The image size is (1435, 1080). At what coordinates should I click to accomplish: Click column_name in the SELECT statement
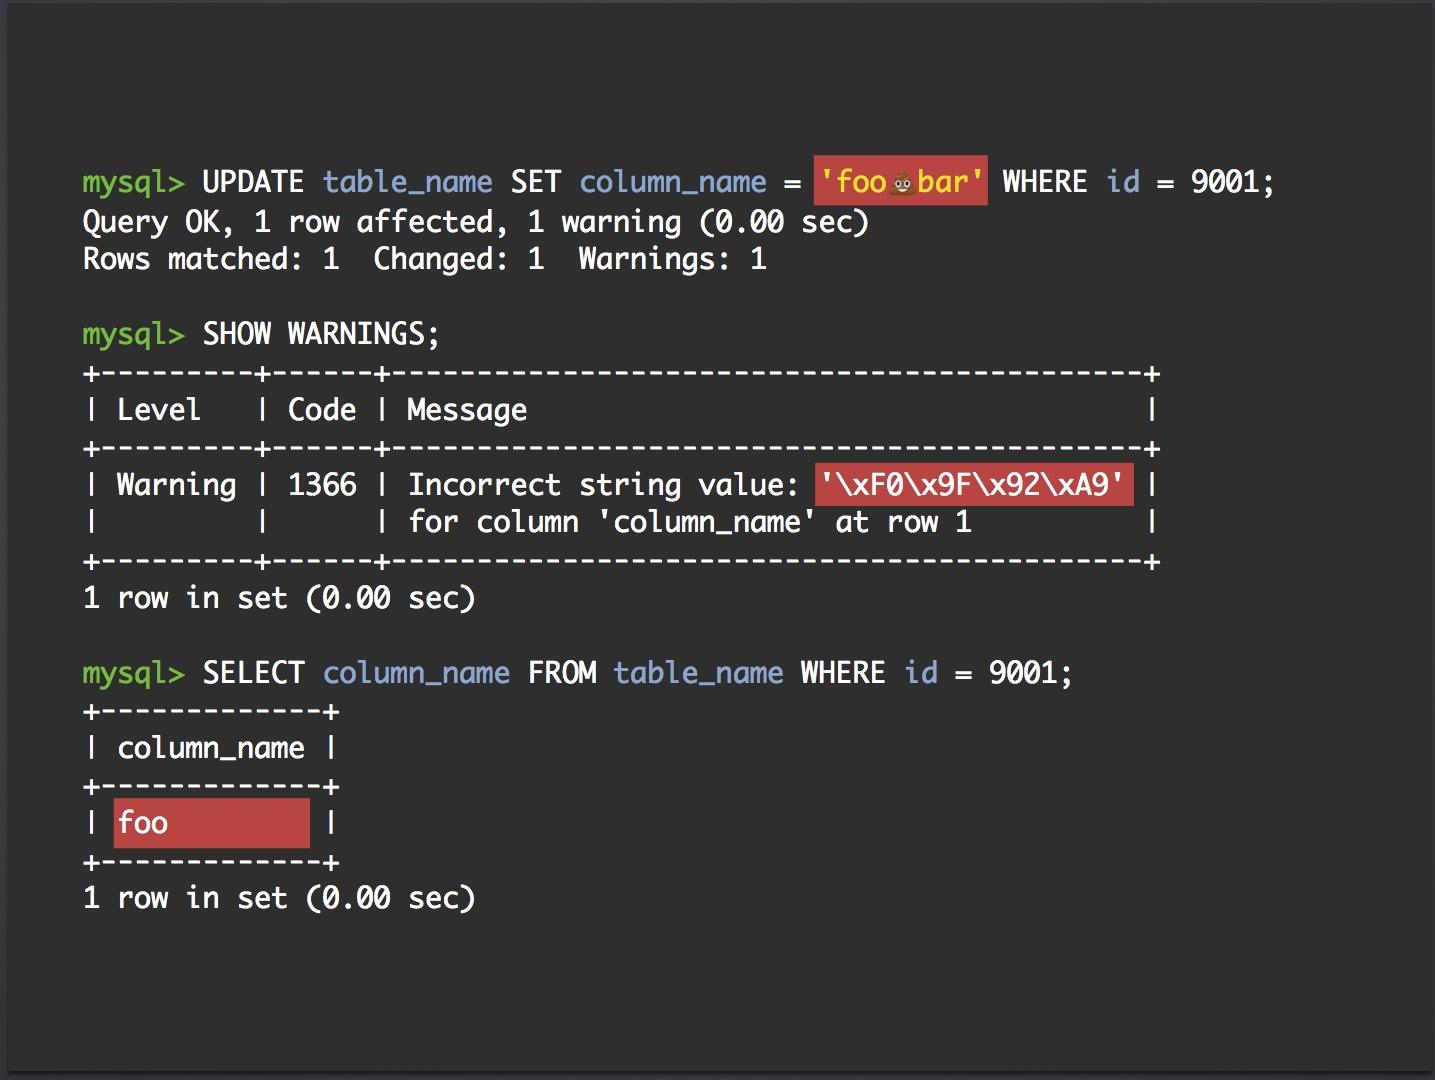pos(416,673)
